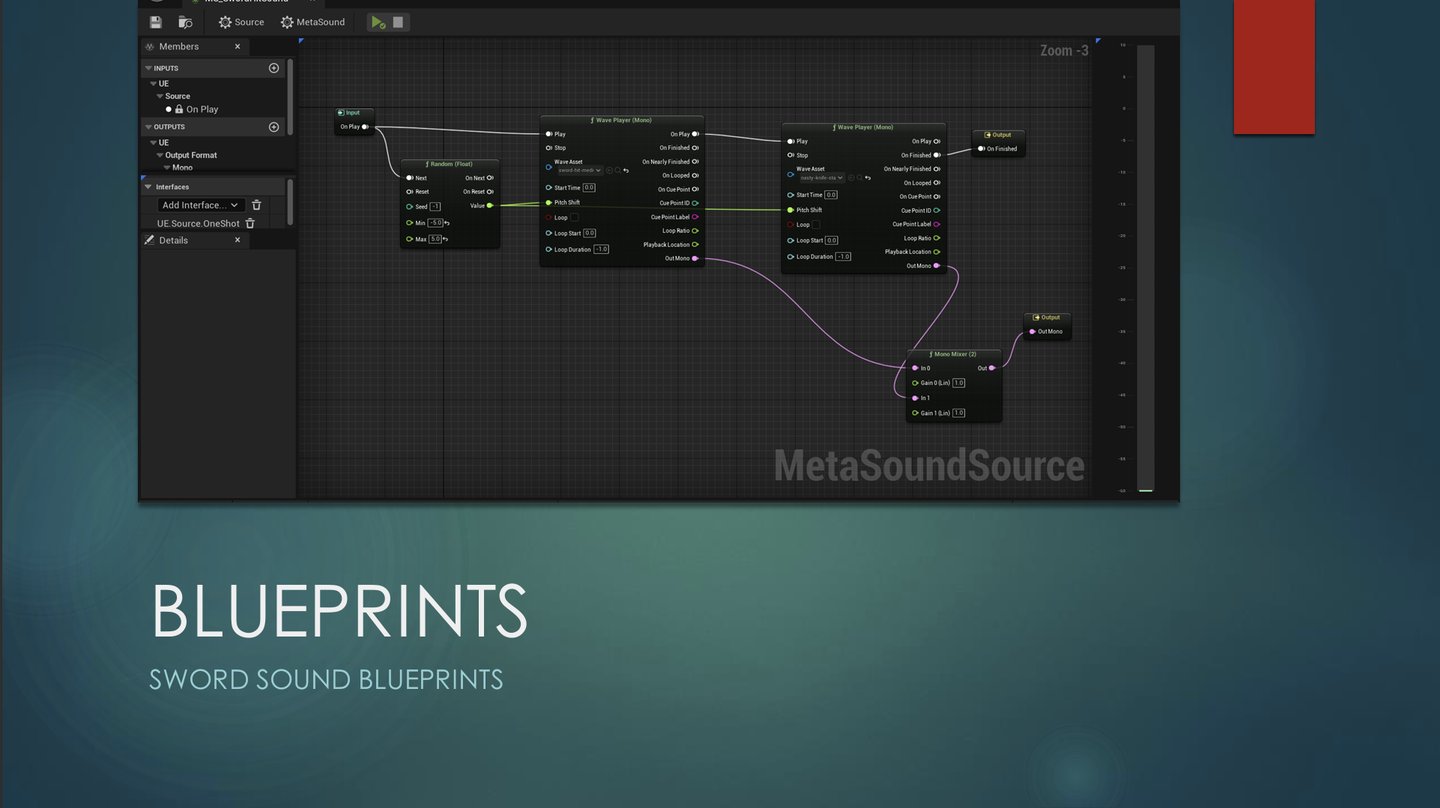
Task: Select the Mono Mixer (2) node title
Action: pos(954,354)
